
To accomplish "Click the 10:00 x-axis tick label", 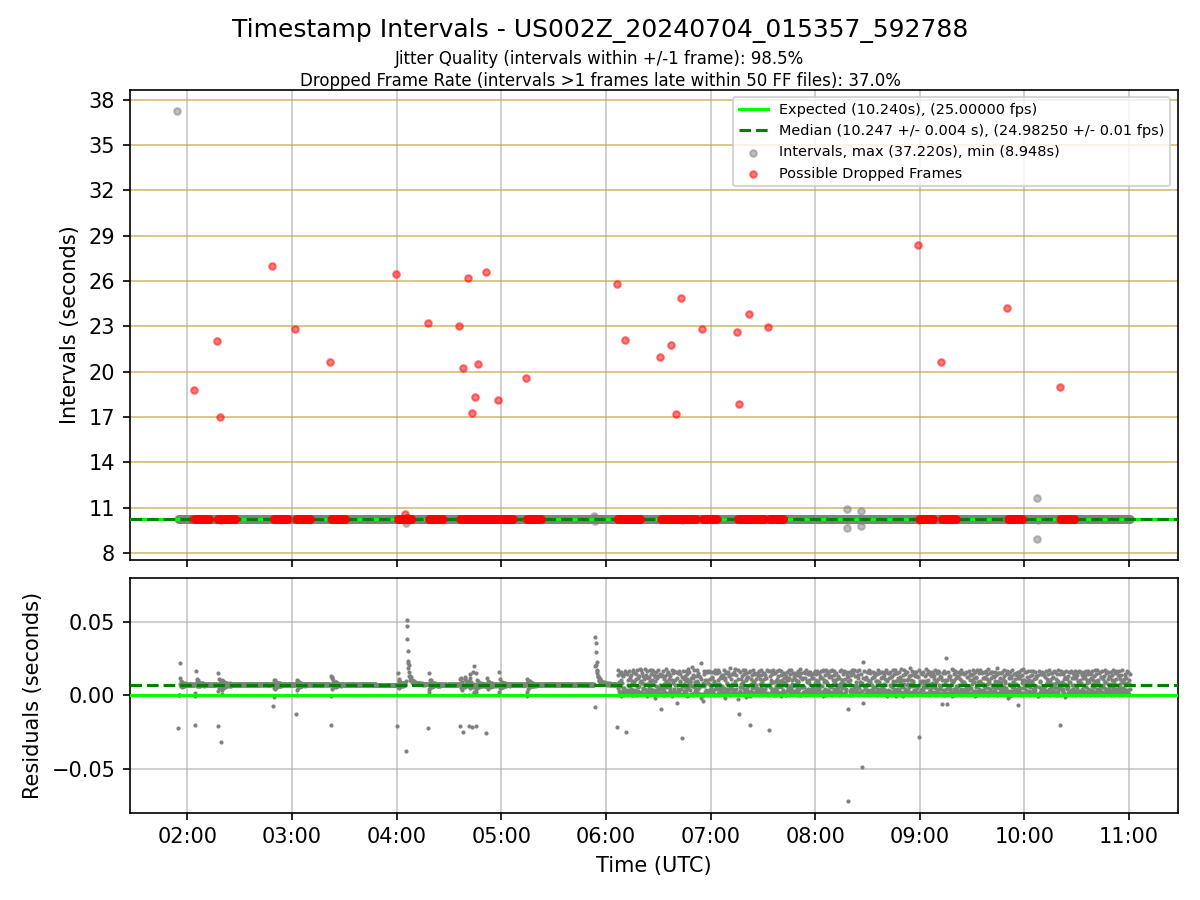I will [x=1025, y=836].
